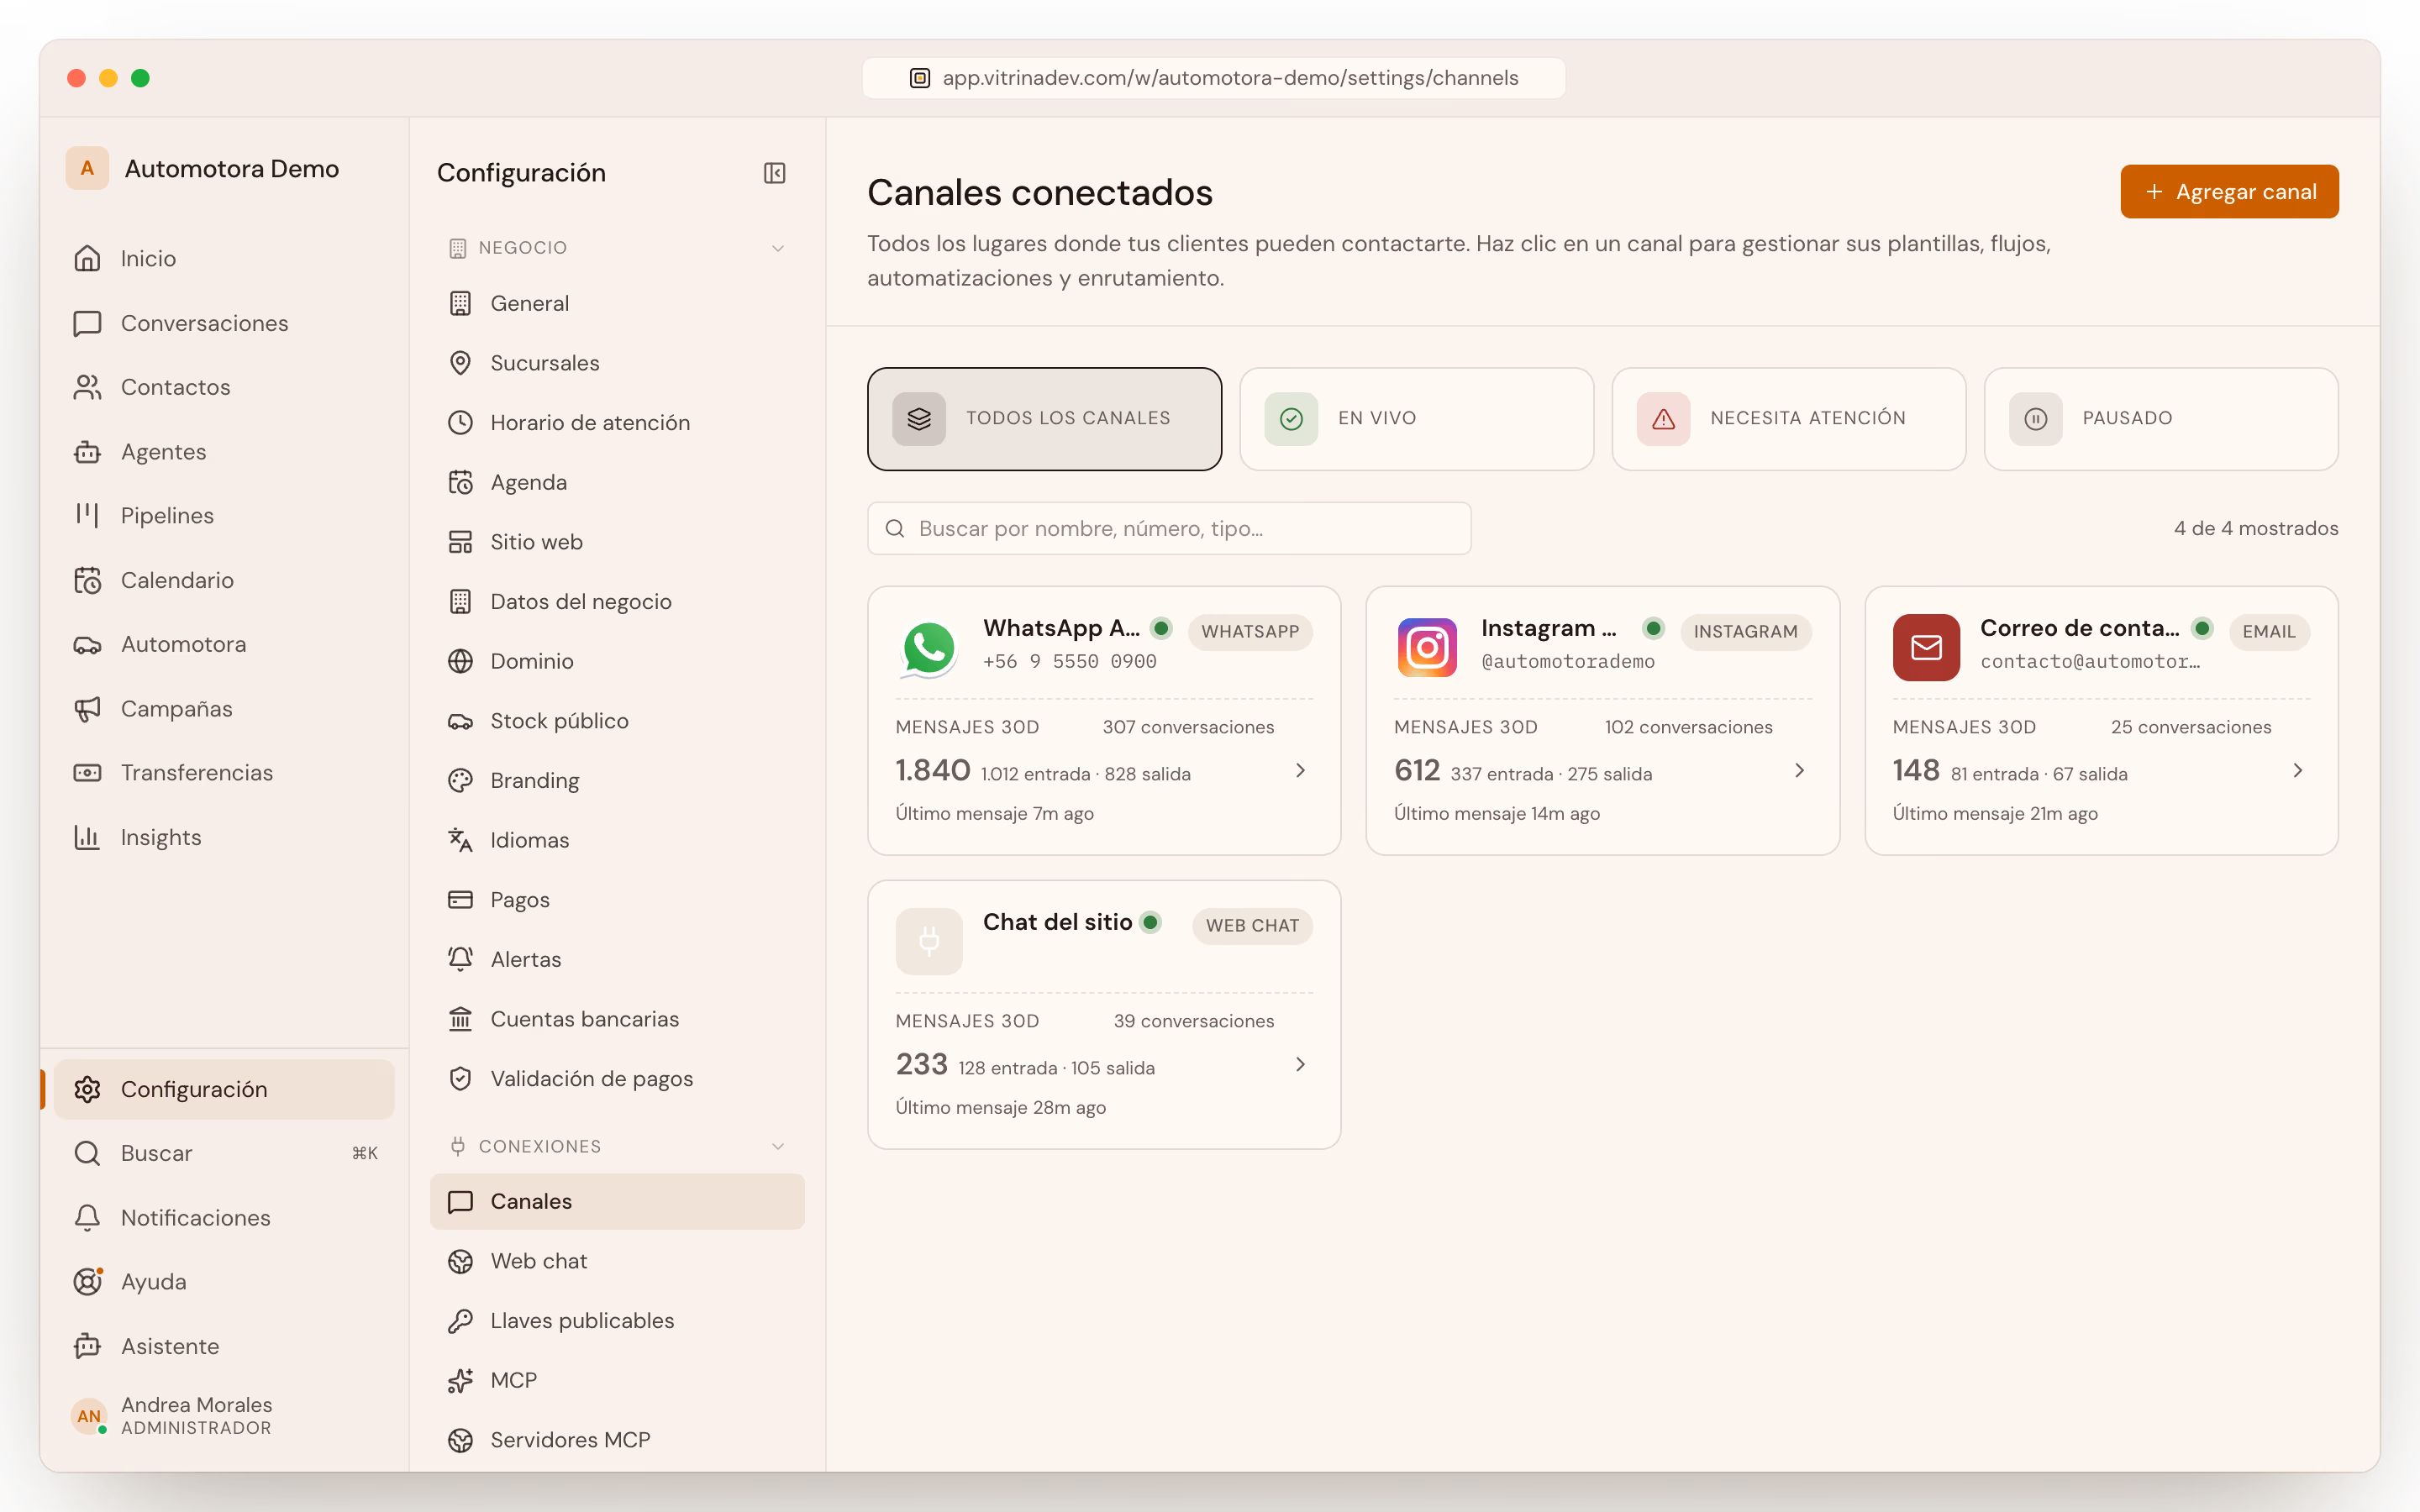Open Pipelines in the sidebar
2420x1512 pixels.
224,516
